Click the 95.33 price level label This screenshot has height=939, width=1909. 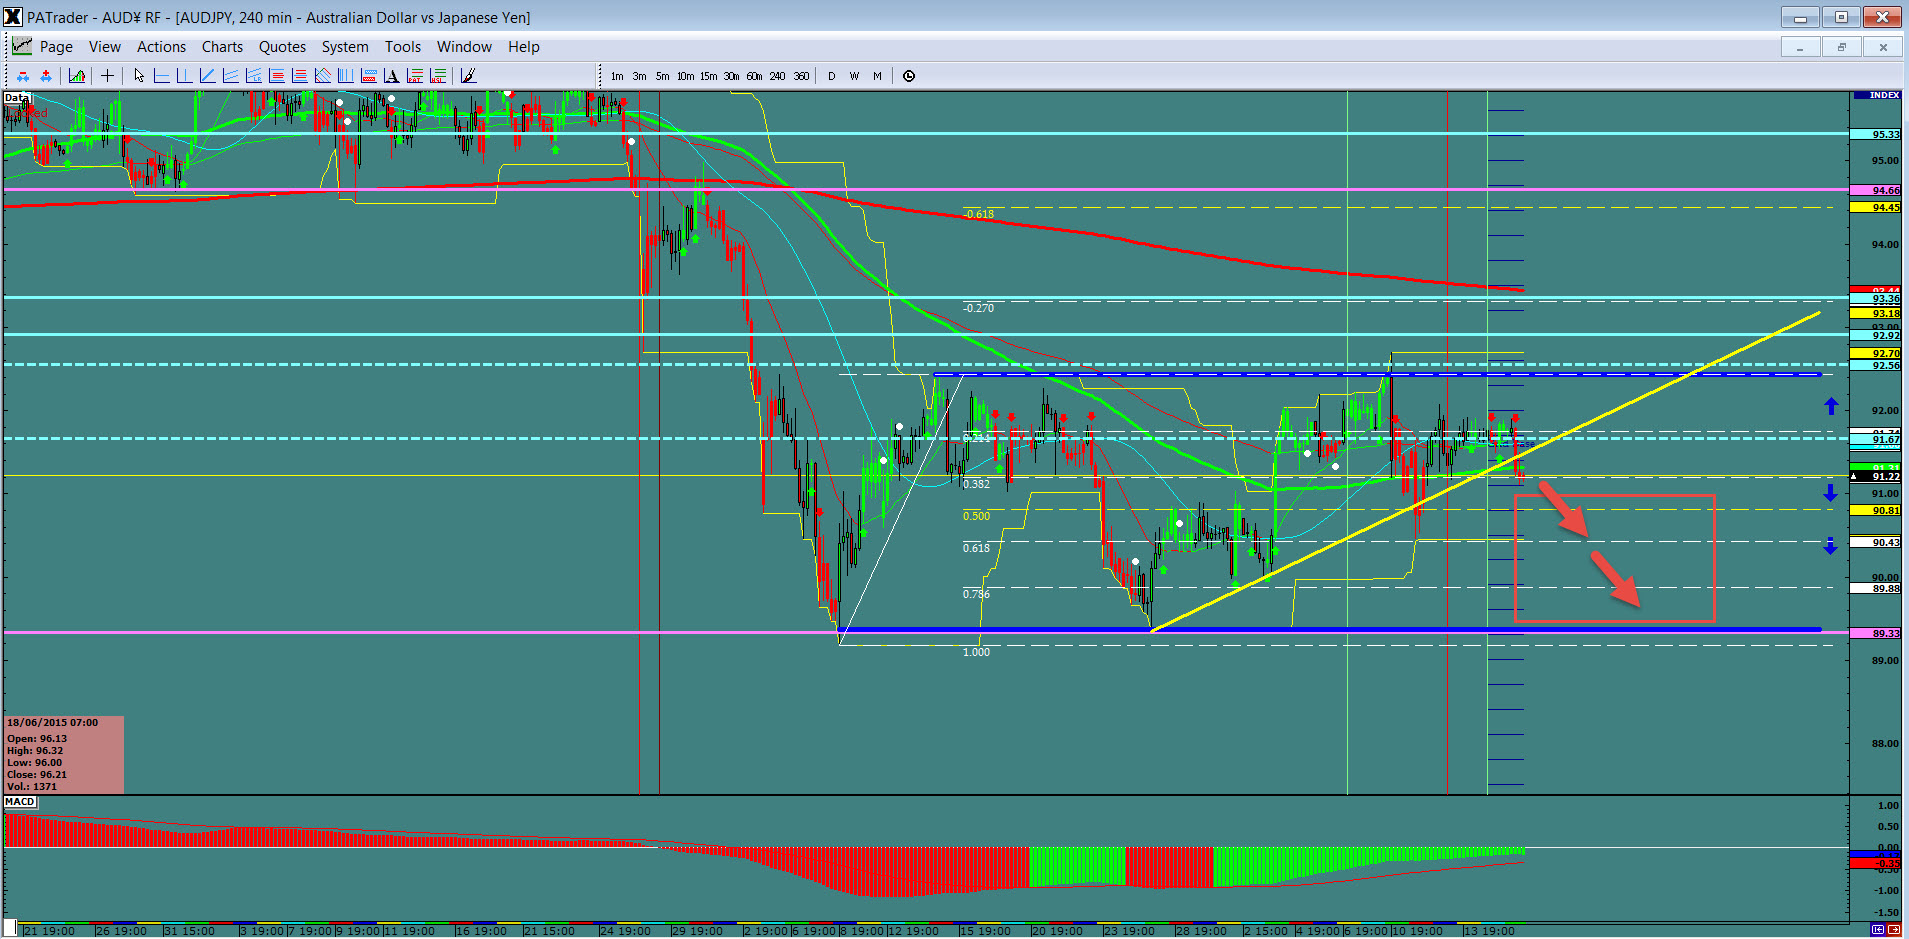[x=1874, y=134]
